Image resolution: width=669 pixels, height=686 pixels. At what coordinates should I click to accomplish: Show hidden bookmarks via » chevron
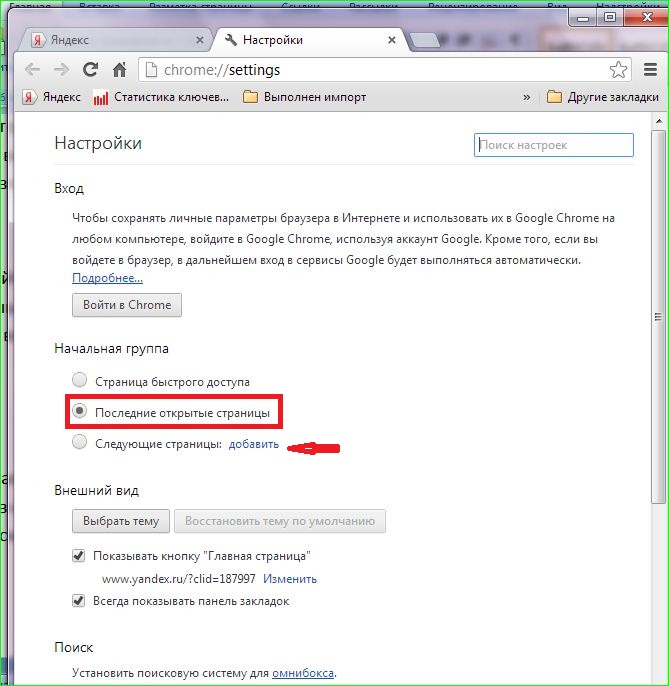(526, 97)
